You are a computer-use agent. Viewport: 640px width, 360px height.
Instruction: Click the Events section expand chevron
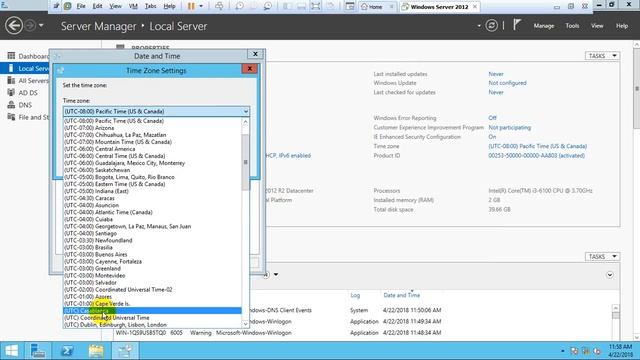click(610, 275)
